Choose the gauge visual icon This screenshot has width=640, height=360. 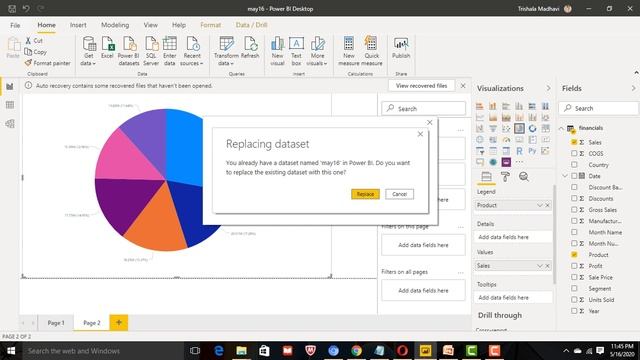tap(506, 140)
